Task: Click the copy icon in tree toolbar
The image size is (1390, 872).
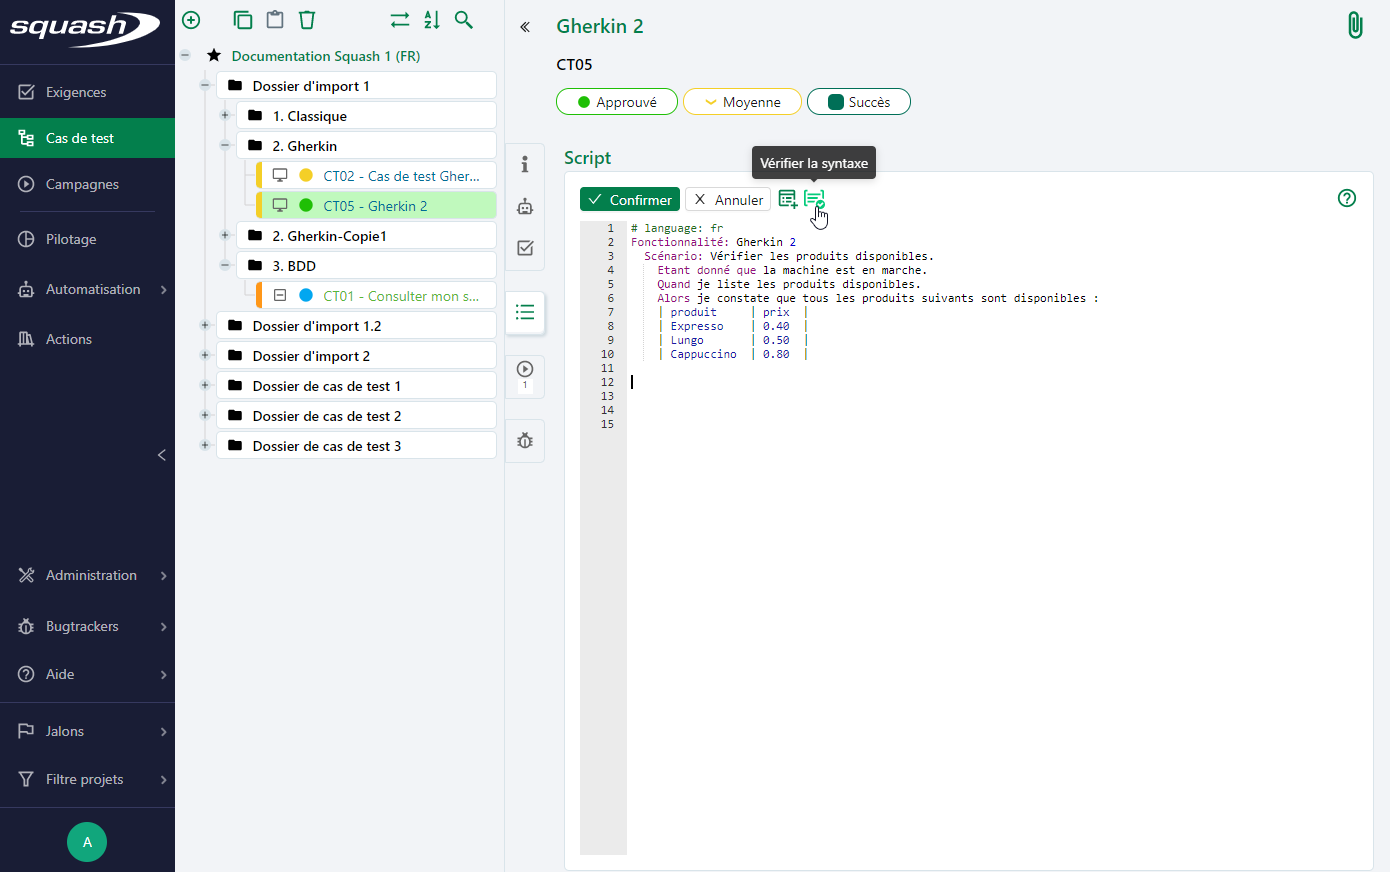Action: coord(242,20)
